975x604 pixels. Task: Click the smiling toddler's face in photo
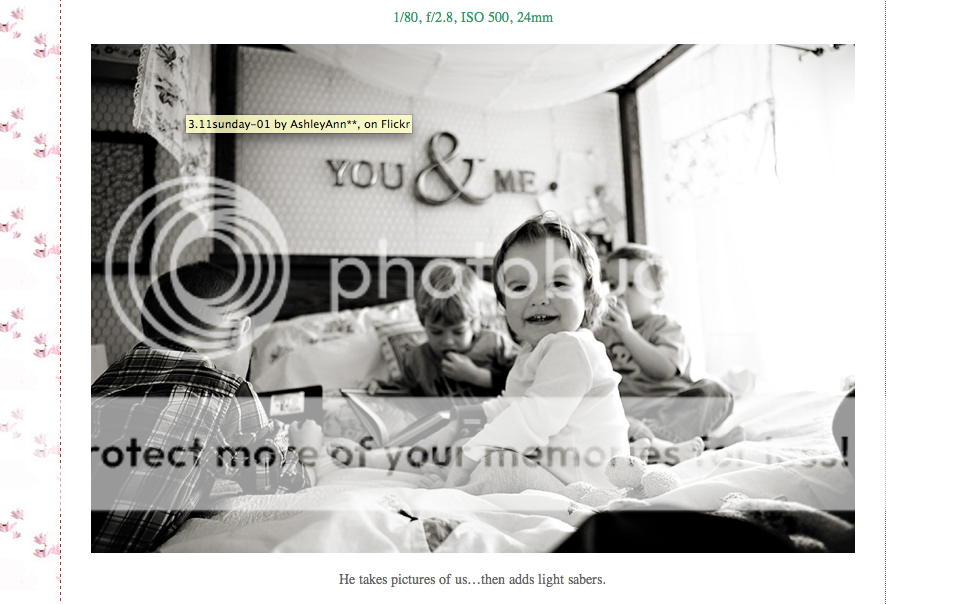540,286
